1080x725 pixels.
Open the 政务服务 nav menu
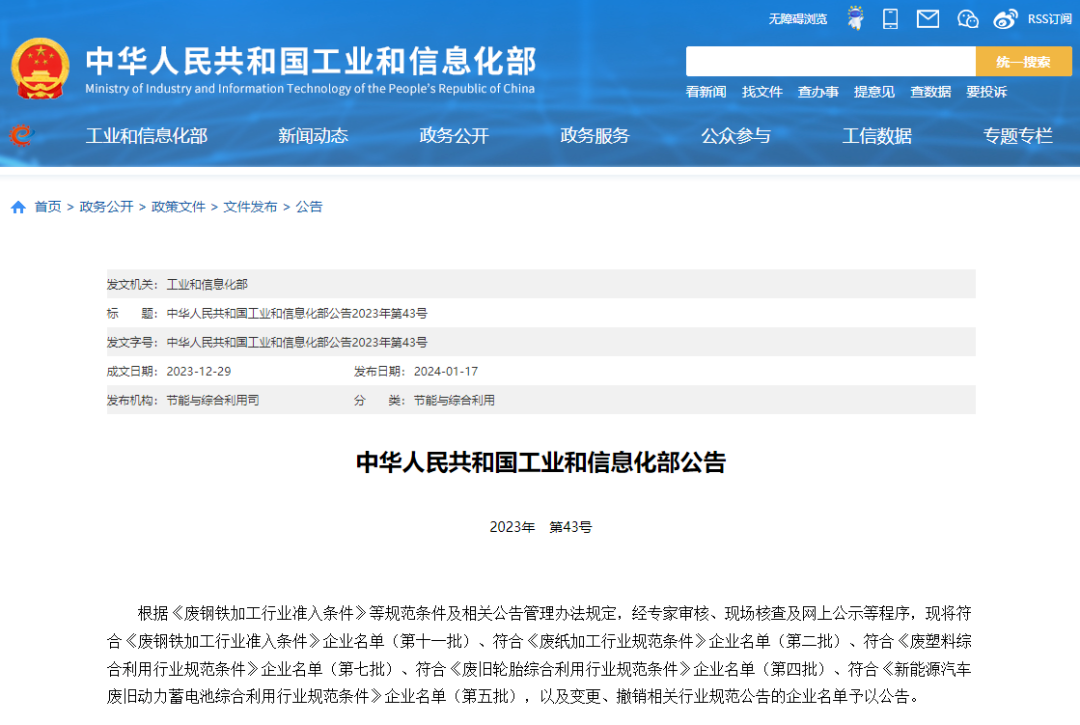click(x=595, y=136)
